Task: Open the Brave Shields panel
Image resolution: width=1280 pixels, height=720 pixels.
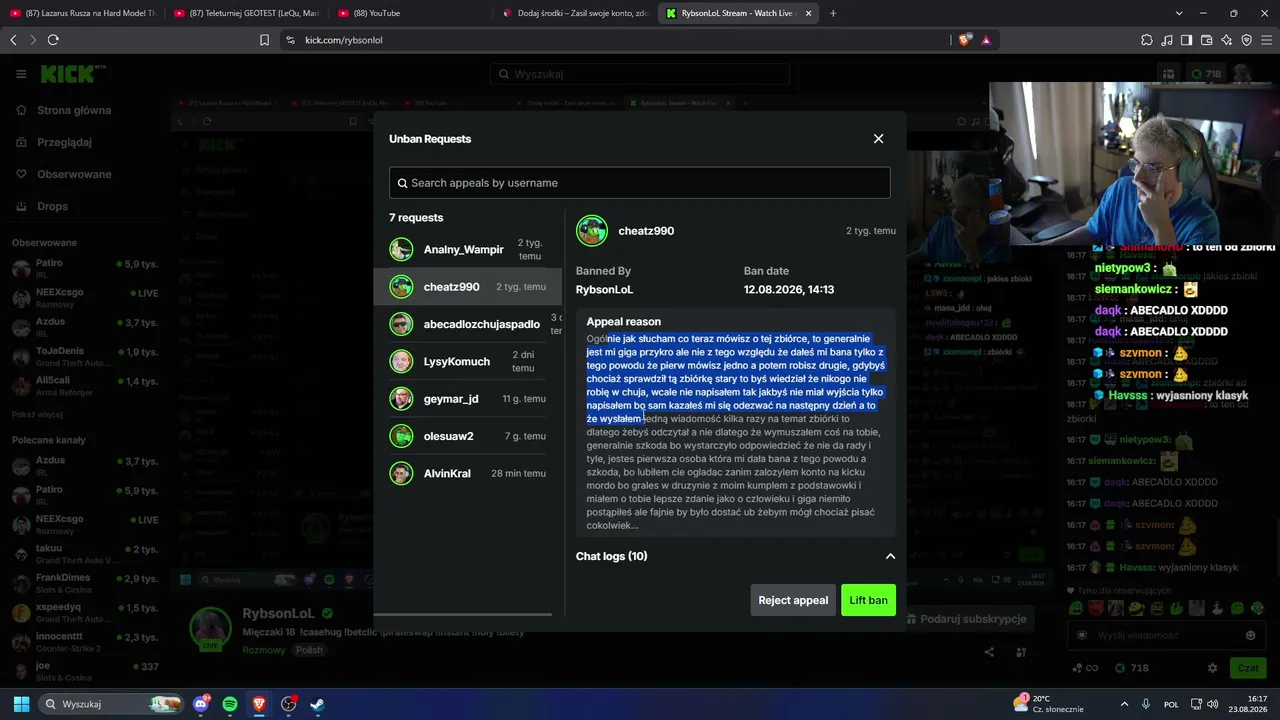Action: coord(965,40)
